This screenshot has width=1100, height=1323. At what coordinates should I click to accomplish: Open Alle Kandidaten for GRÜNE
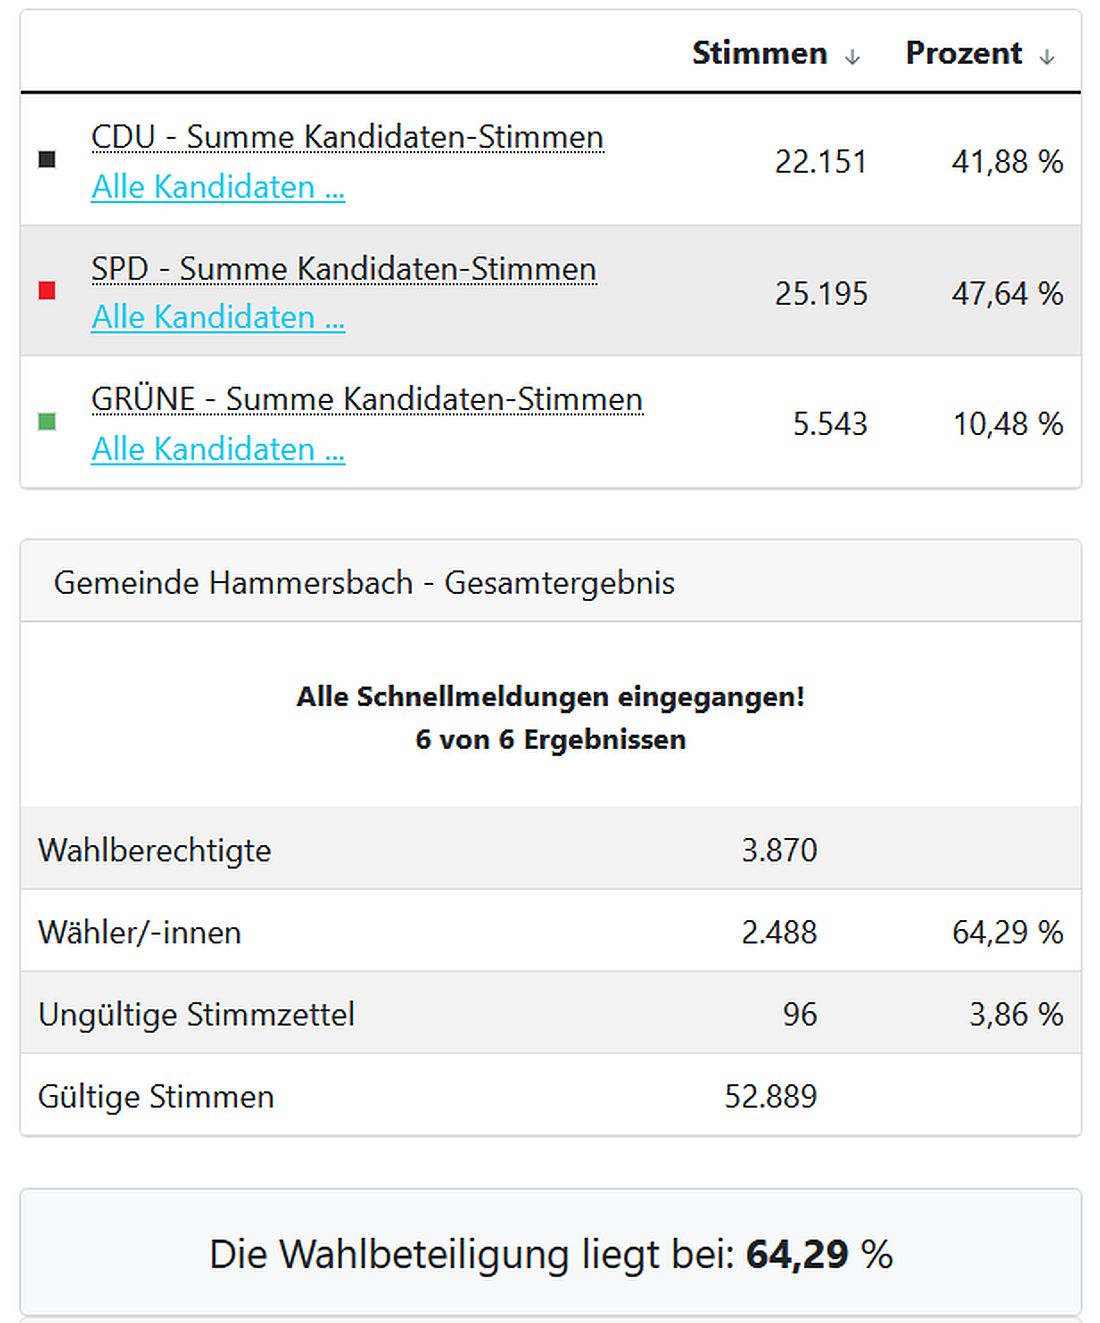pos(218,449)
